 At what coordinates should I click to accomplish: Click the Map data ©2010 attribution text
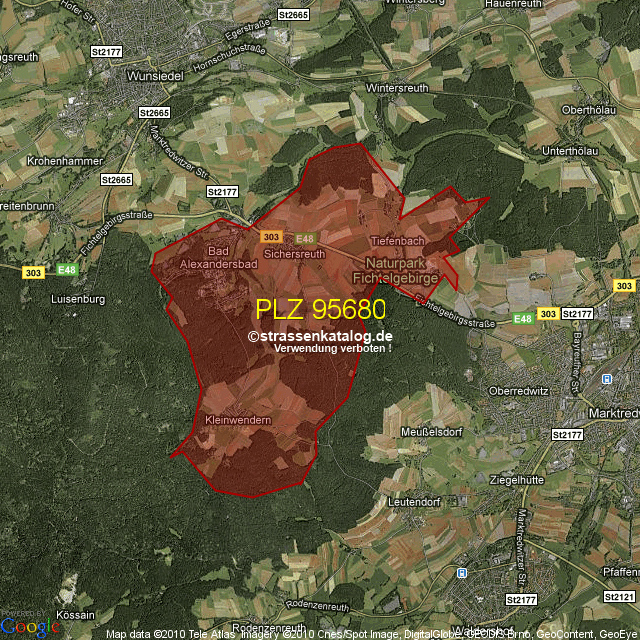(150, 634)
